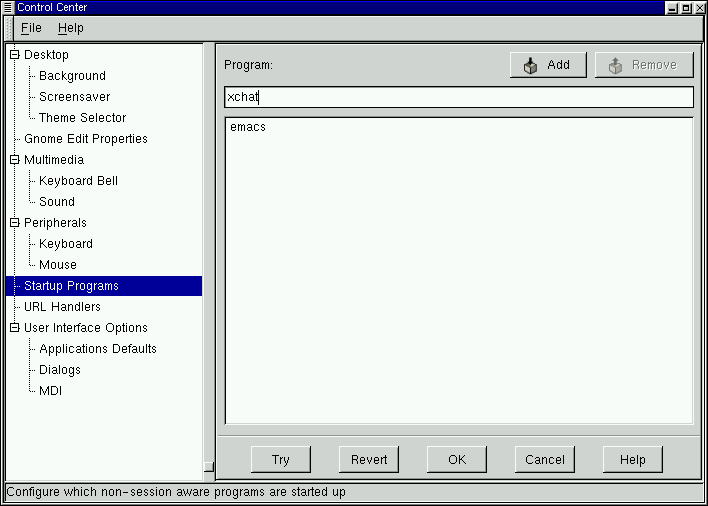Select URL Handlers in the sidebar
708x506 pixels.
(62, 307)
